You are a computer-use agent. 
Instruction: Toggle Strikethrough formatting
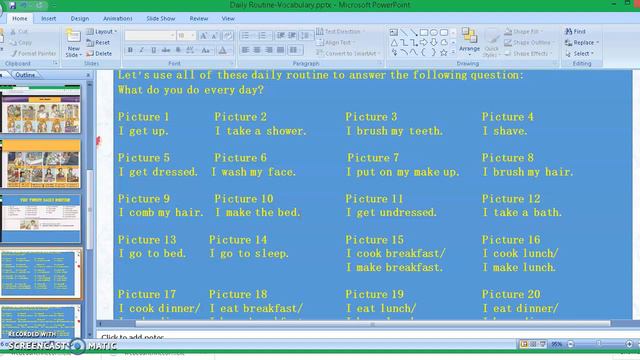pyautogui.click(x=166, y=50)
